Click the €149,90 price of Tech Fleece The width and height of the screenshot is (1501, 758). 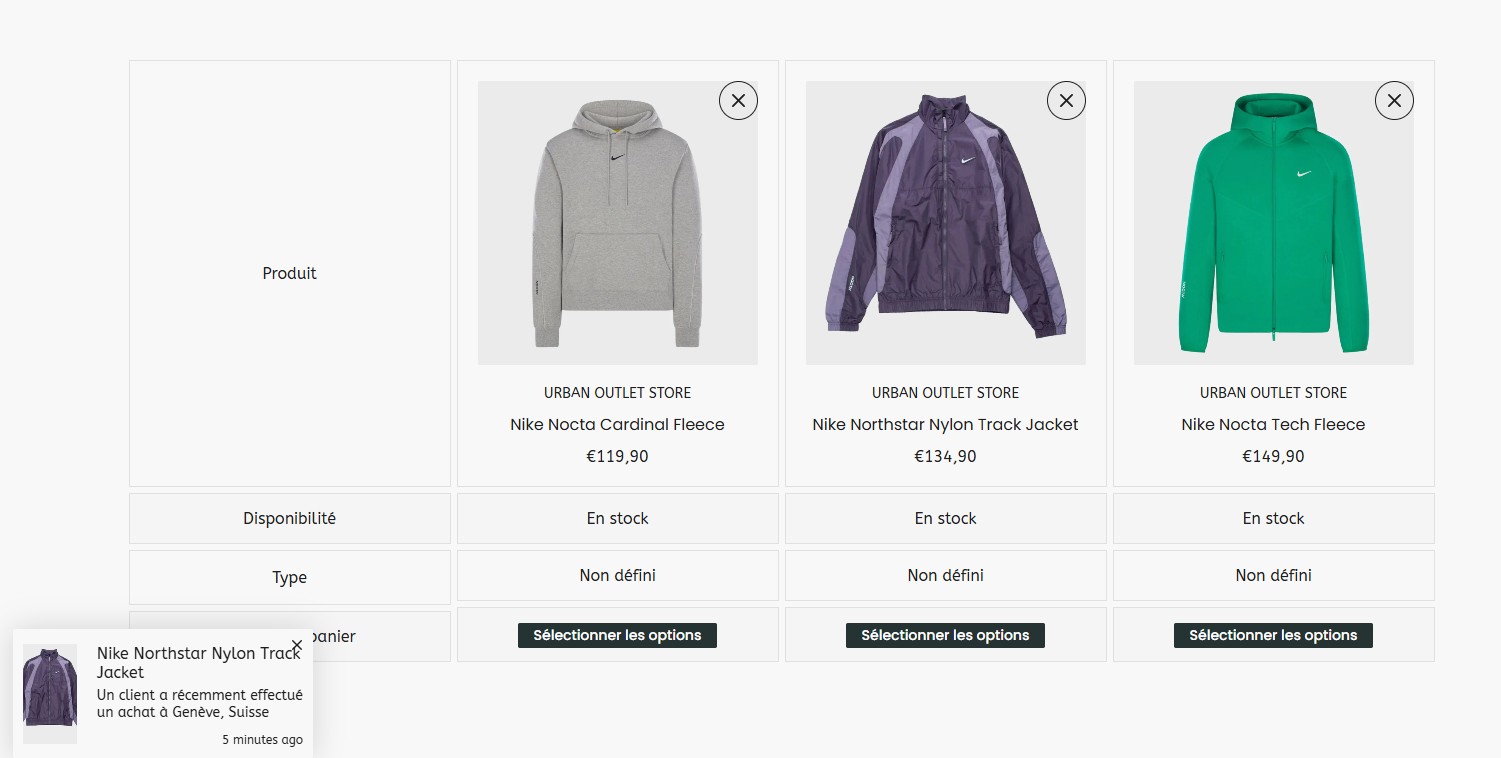1273,456
